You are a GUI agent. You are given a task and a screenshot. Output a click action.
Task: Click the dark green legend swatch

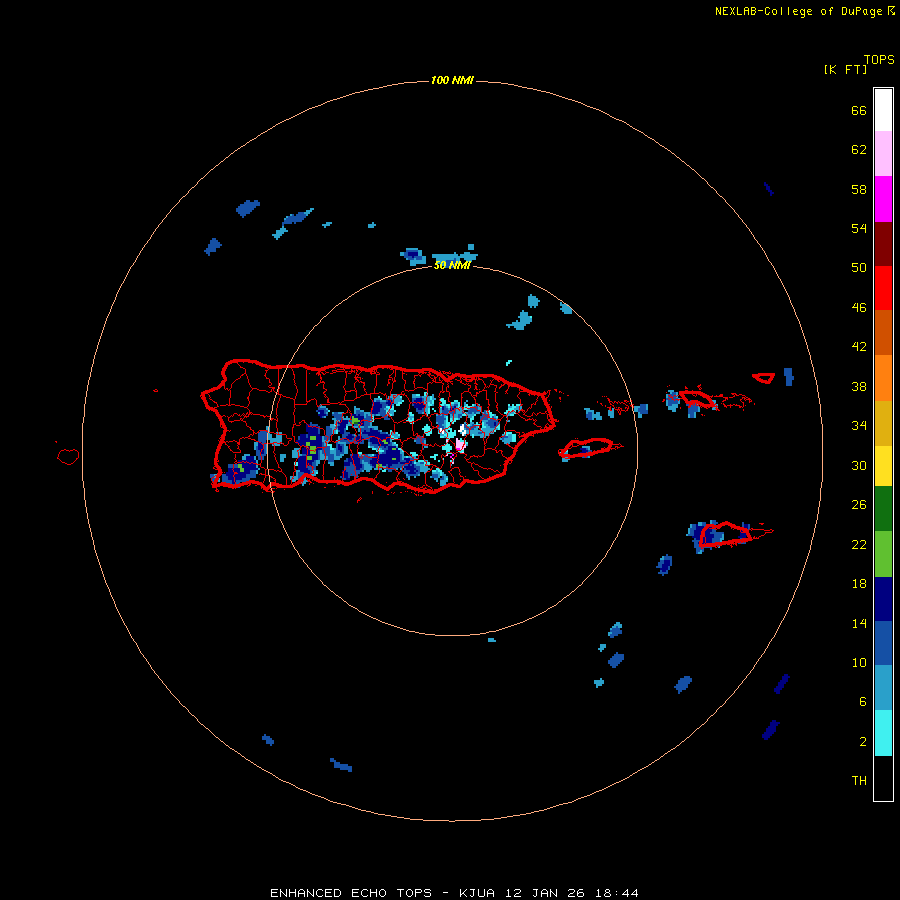coord(883,509)
